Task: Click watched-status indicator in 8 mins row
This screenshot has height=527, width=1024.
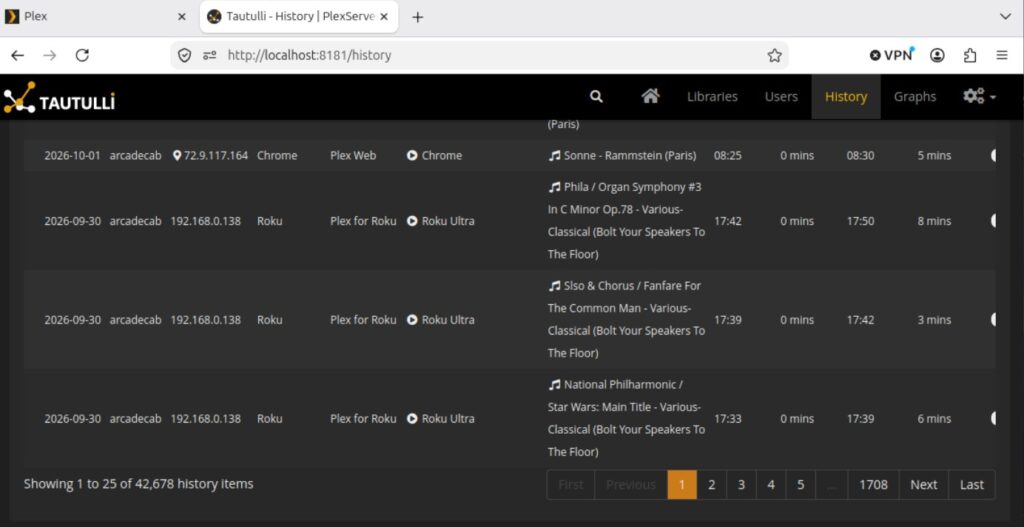Action: 993,221
